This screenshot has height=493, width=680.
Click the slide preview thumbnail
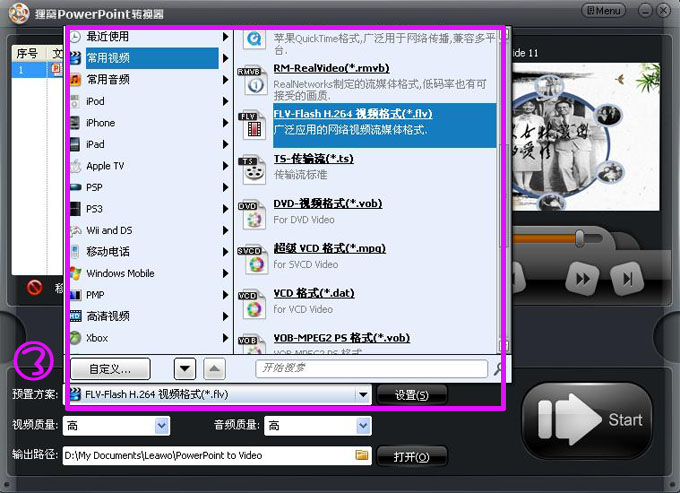(586, 137)
